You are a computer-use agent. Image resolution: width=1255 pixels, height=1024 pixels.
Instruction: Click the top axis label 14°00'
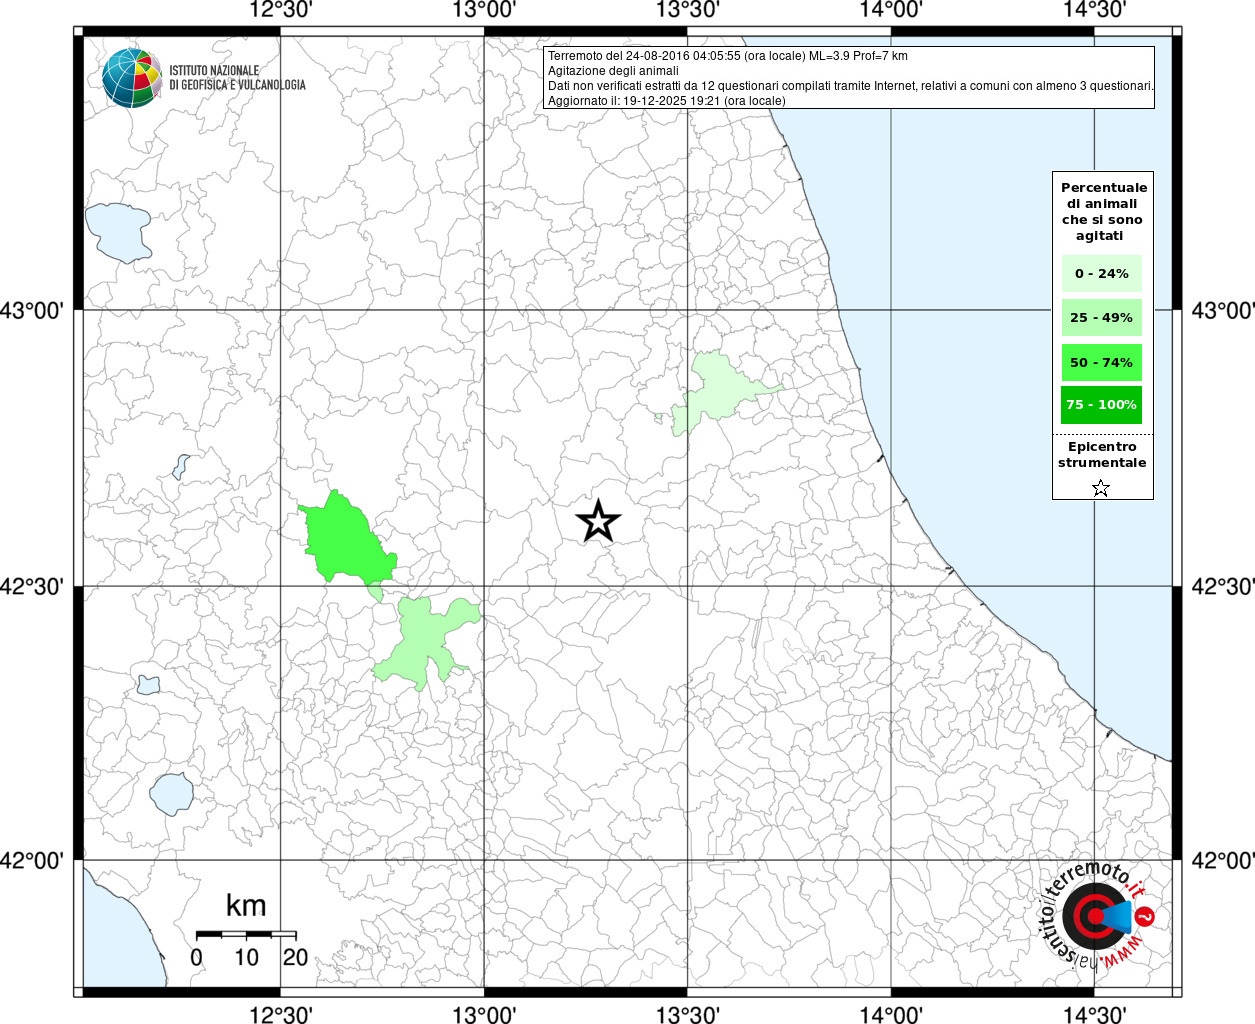coord(891,10)
